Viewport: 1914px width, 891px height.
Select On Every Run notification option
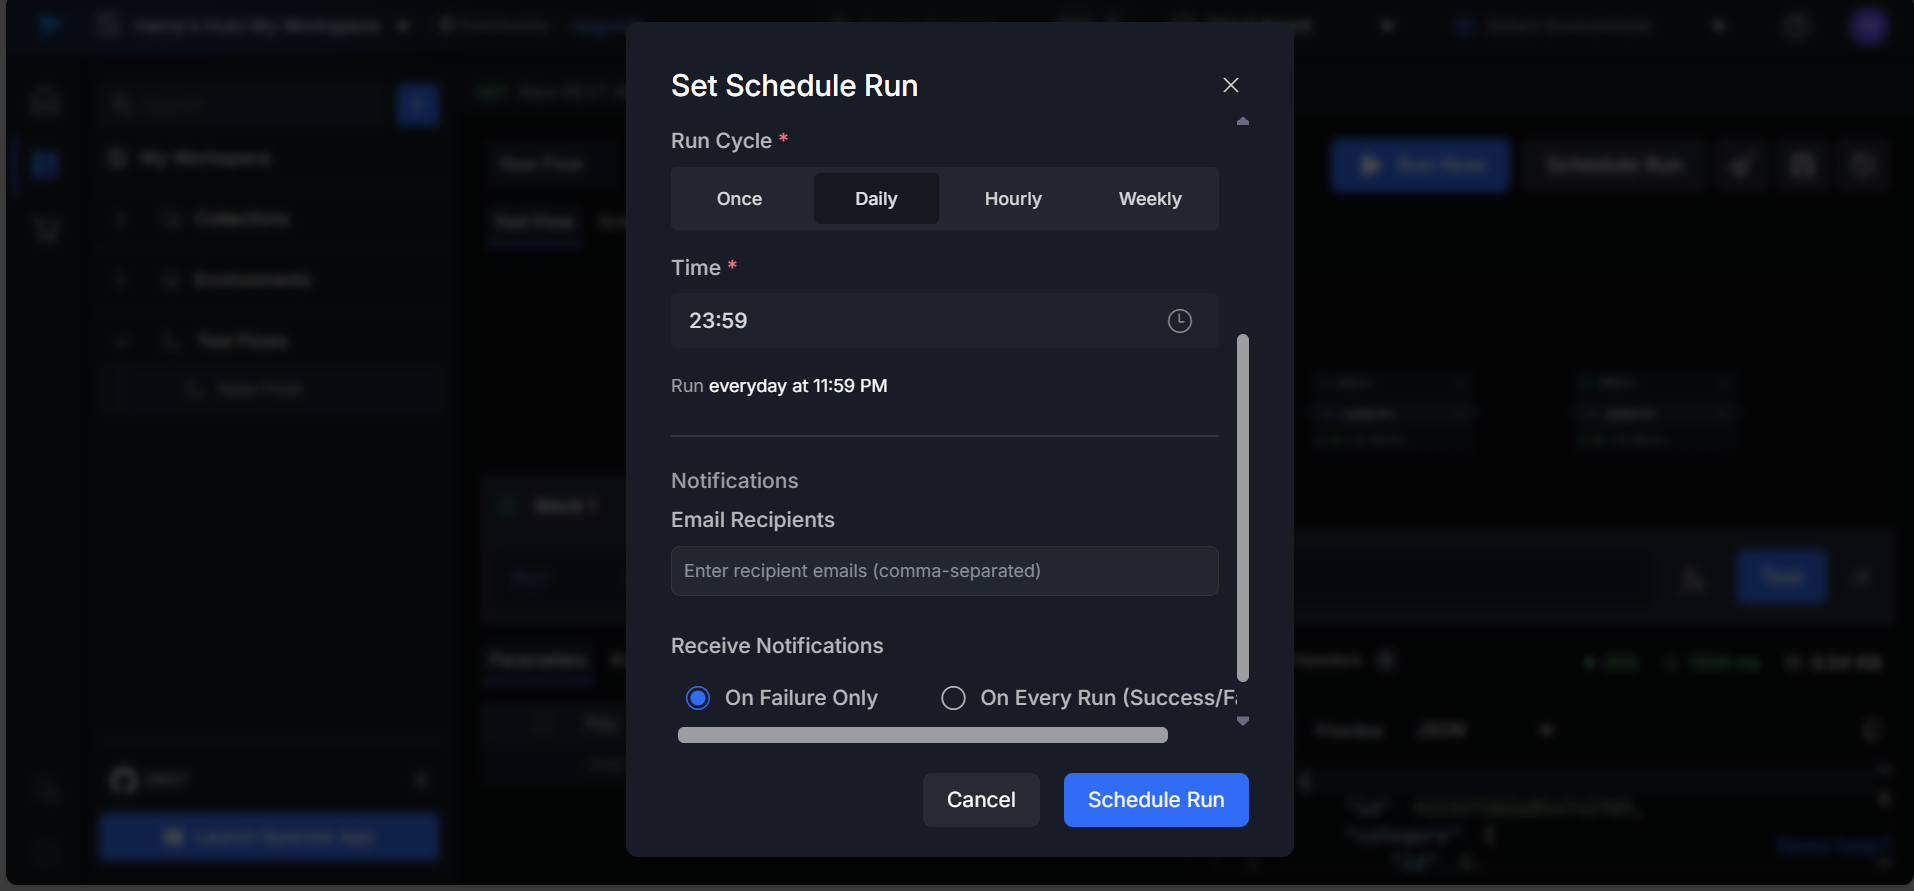point(953,698)
